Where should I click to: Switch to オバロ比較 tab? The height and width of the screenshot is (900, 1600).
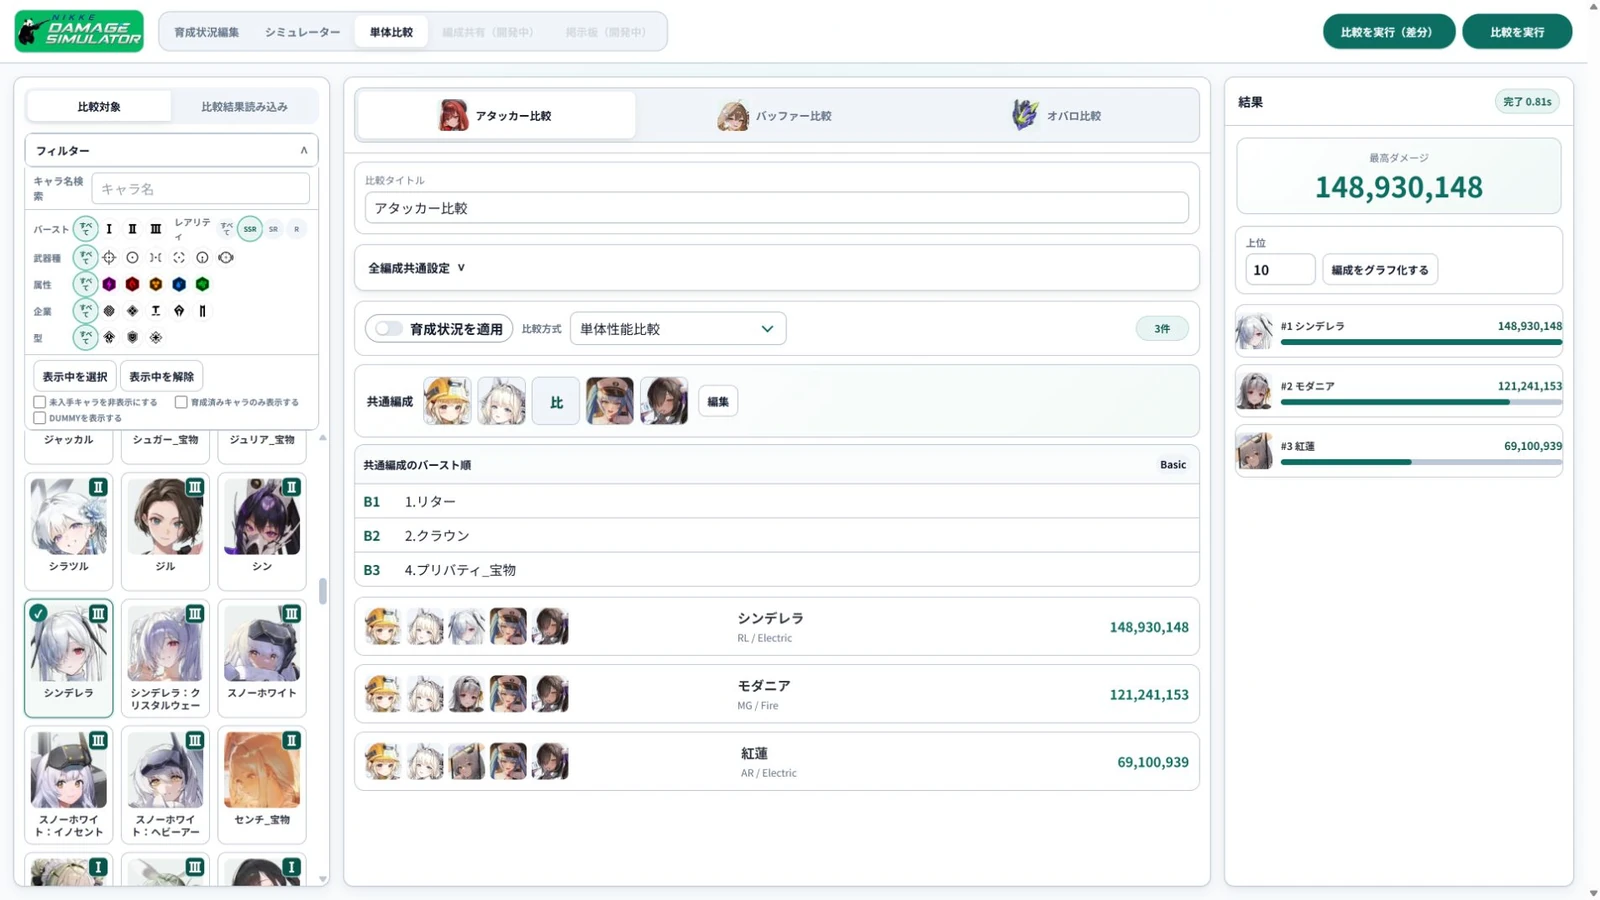click(x=1057, y=116)
